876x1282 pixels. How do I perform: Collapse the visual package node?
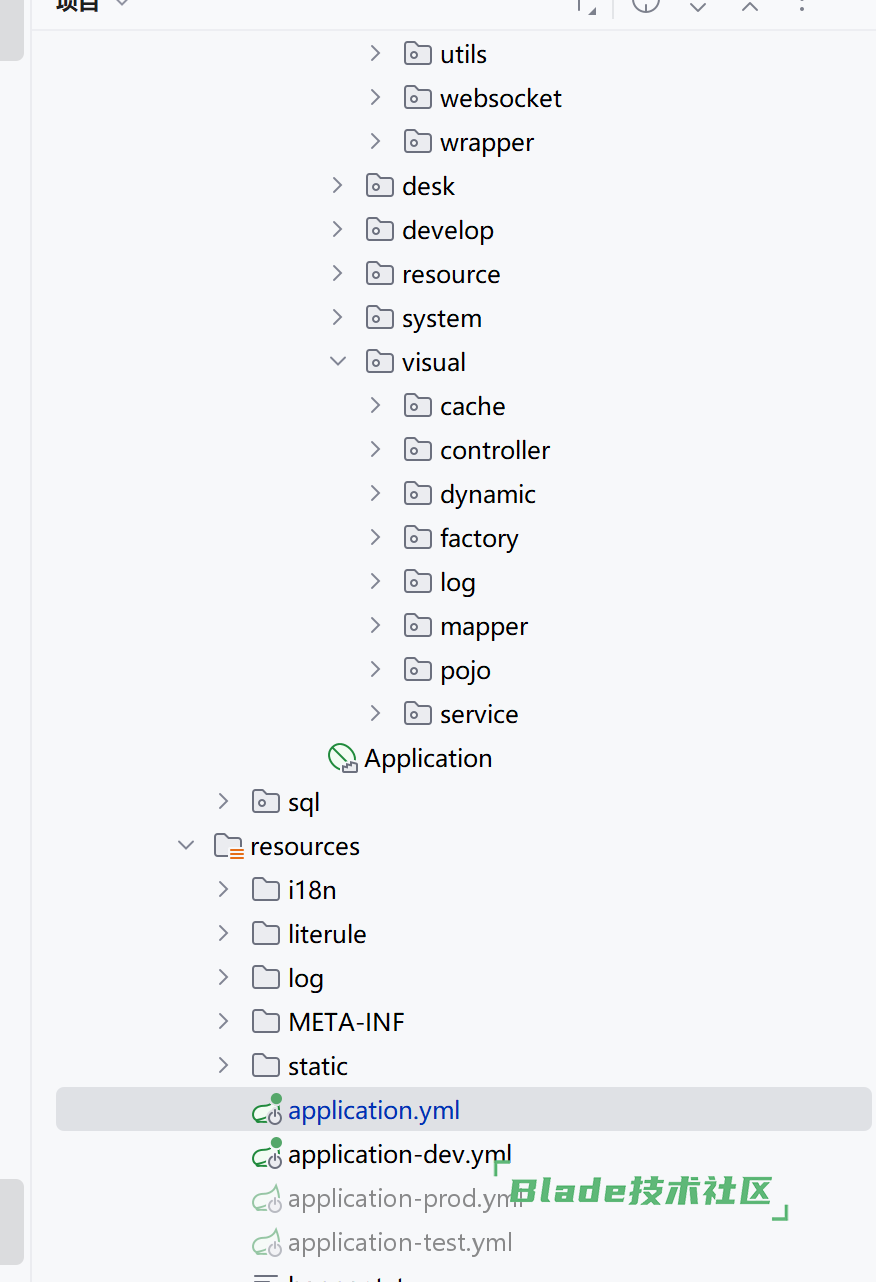338,362
